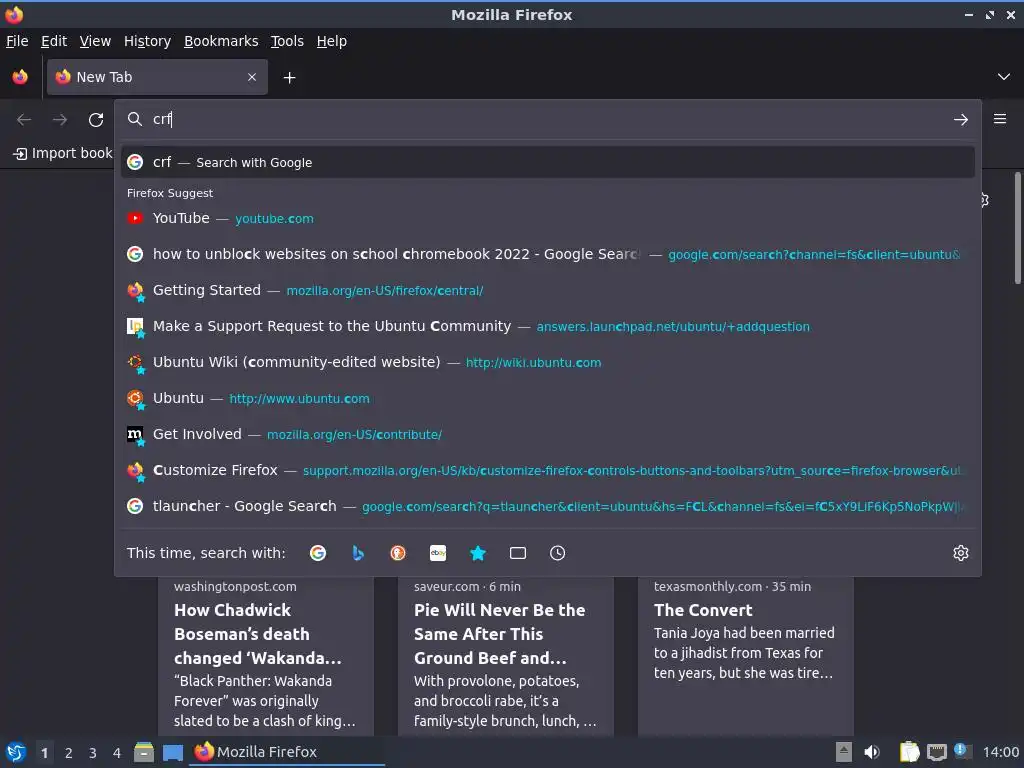Switch to workspace 4

click(117, 753)
